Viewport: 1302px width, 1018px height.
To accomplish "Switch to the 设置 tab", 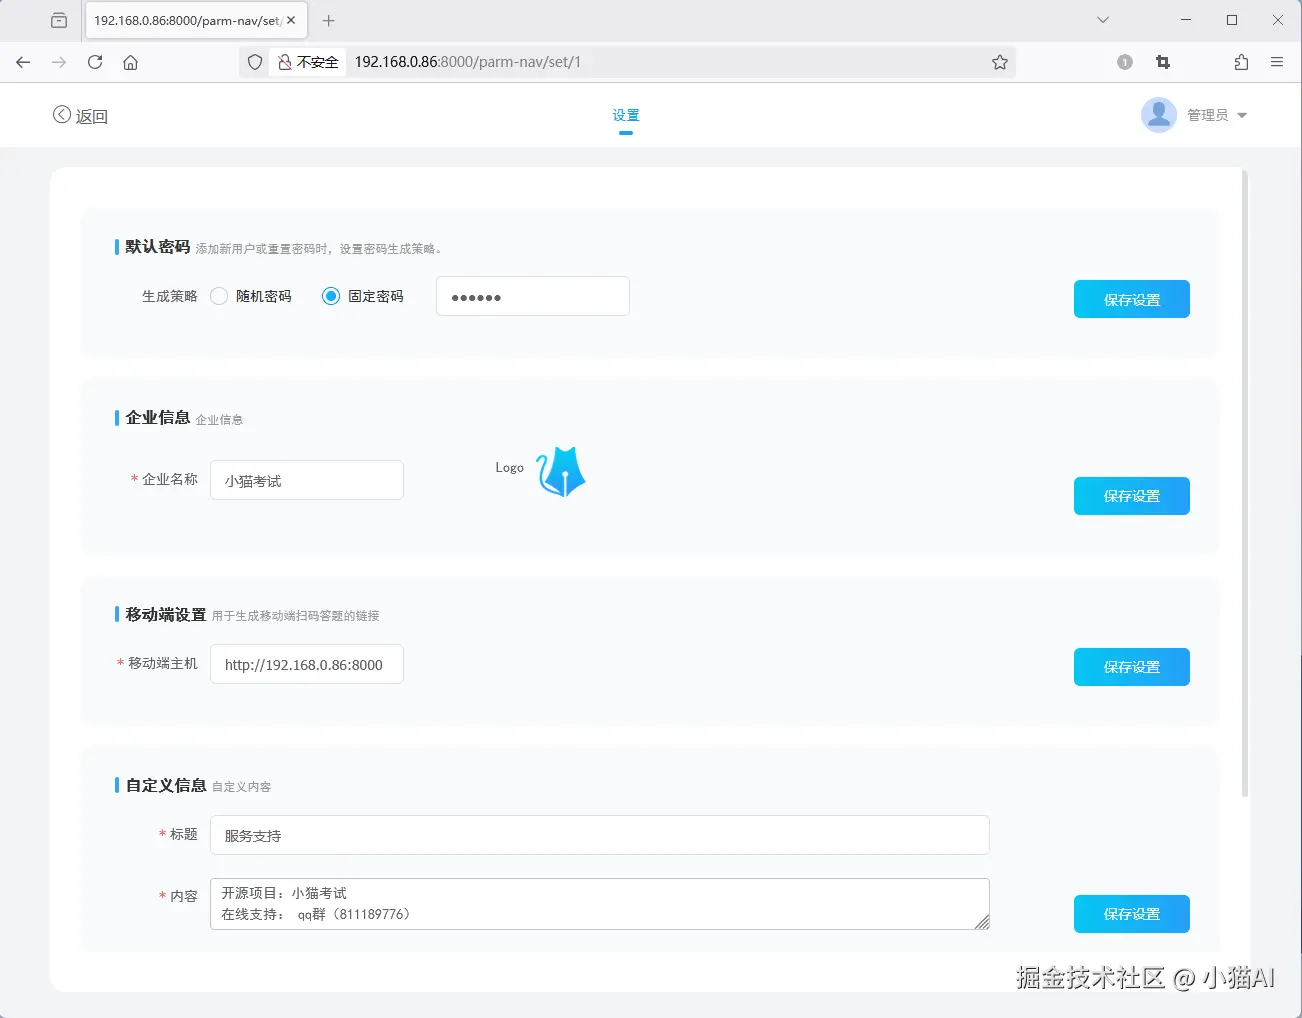I will (625, 115).
